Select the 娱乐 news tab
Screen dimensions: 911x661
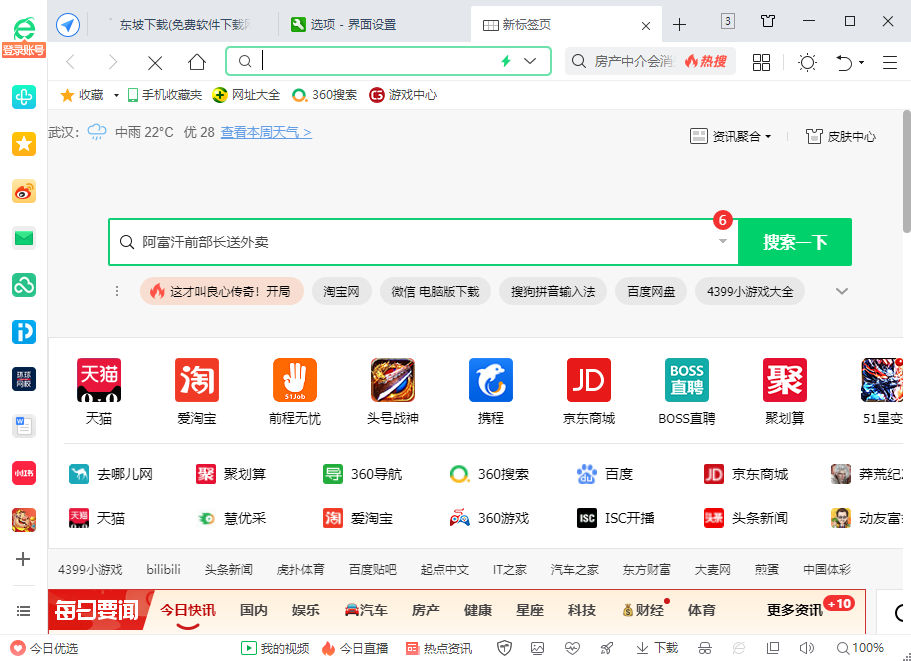tap(306, 610)
